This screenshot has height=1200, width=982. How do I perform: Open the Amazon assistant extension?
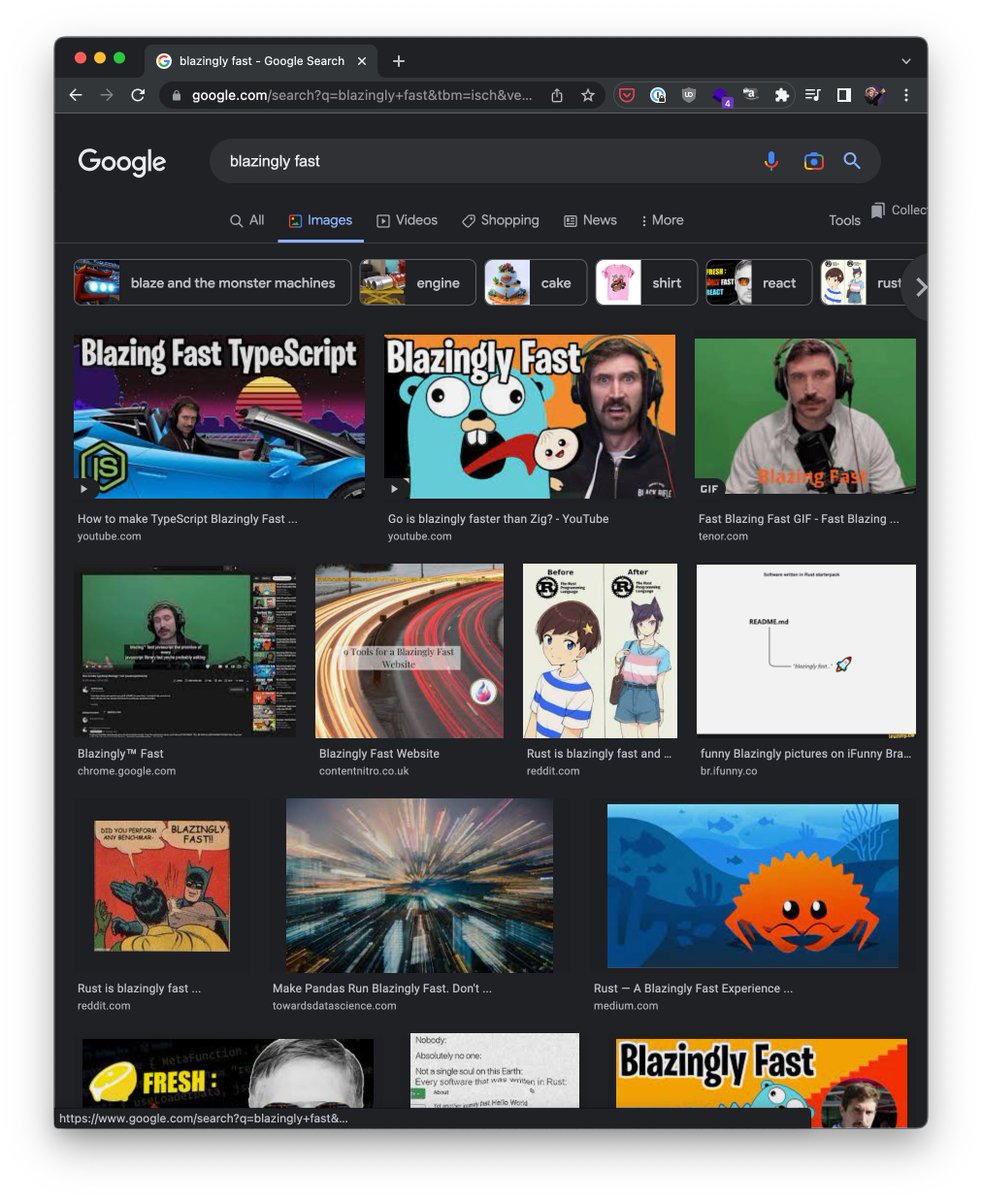point(751,95)
